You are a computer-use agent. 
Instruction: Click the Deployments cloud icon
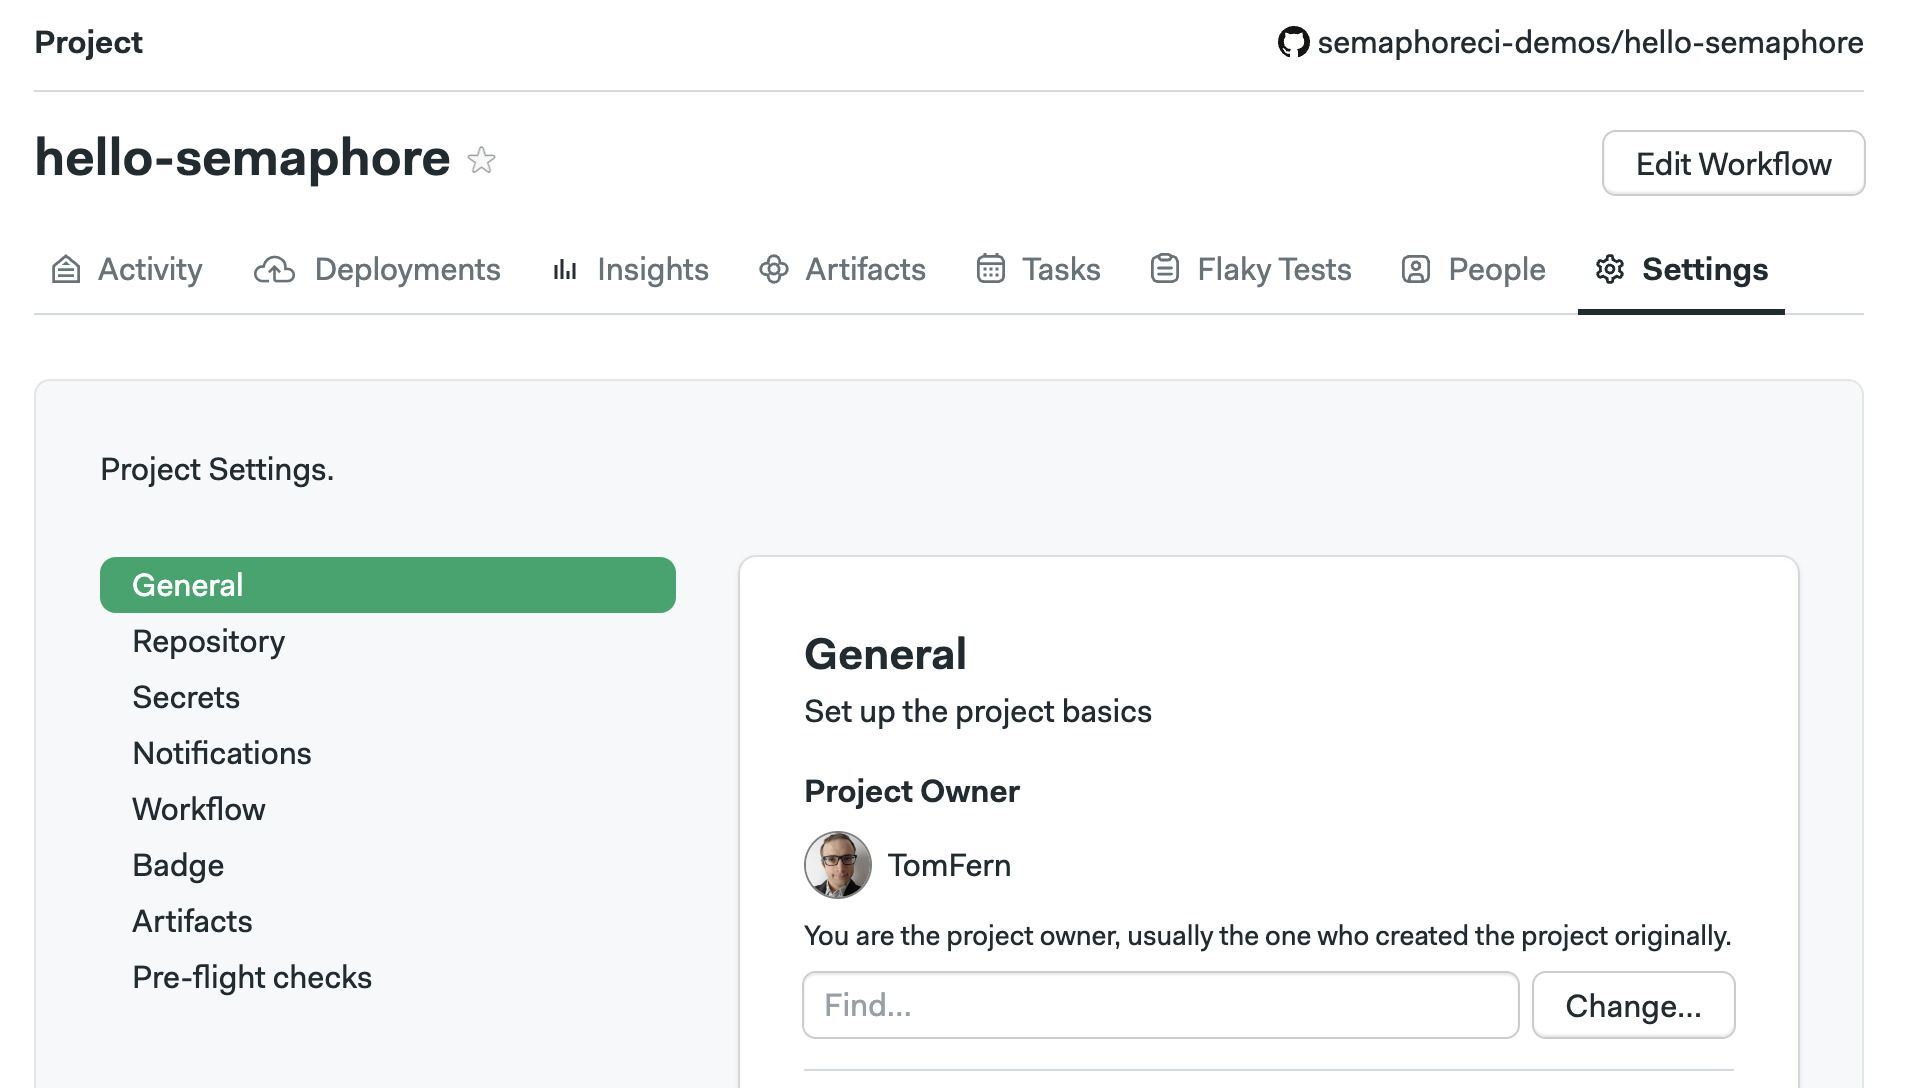274,270
